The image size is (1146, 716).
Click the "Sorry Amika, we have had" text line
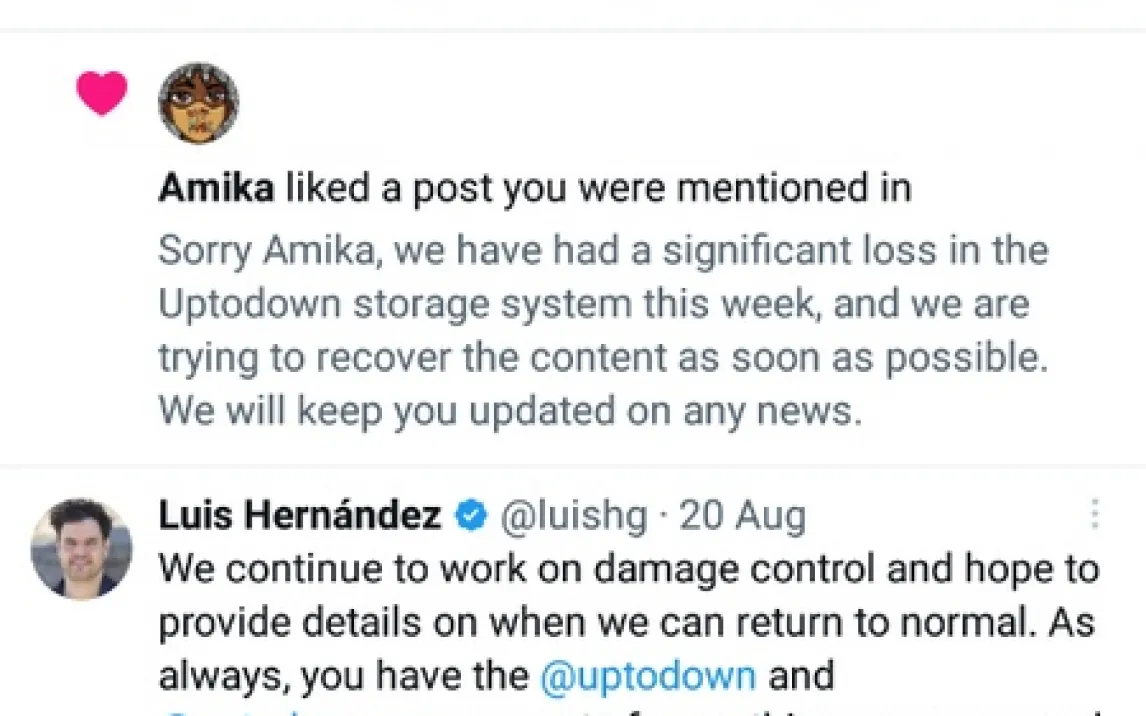[x=603, y=250]
